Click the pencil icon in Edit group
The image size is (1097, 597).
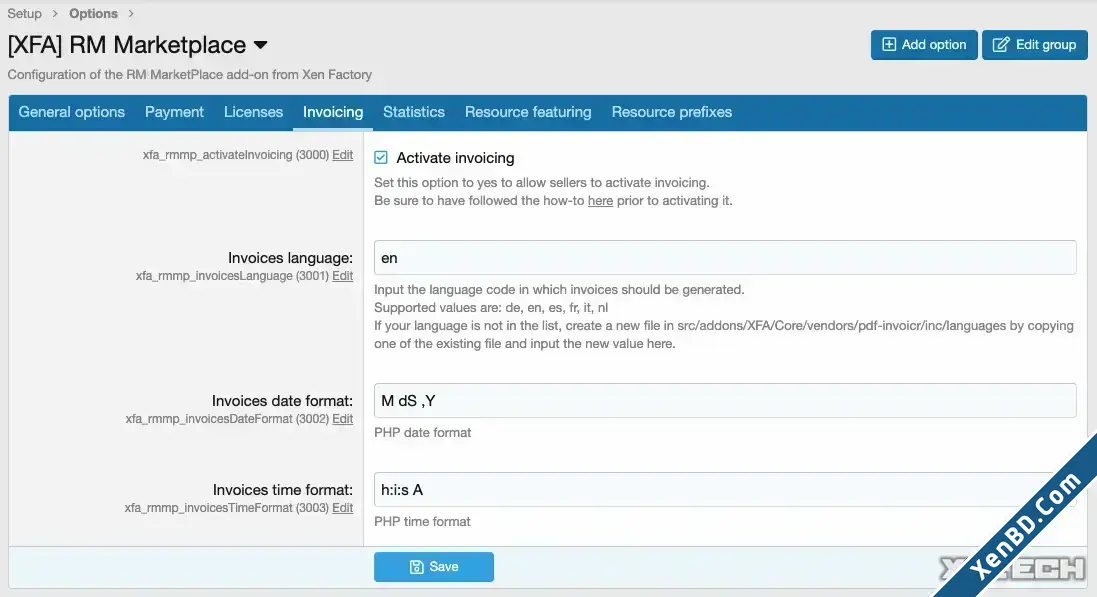1000,45
